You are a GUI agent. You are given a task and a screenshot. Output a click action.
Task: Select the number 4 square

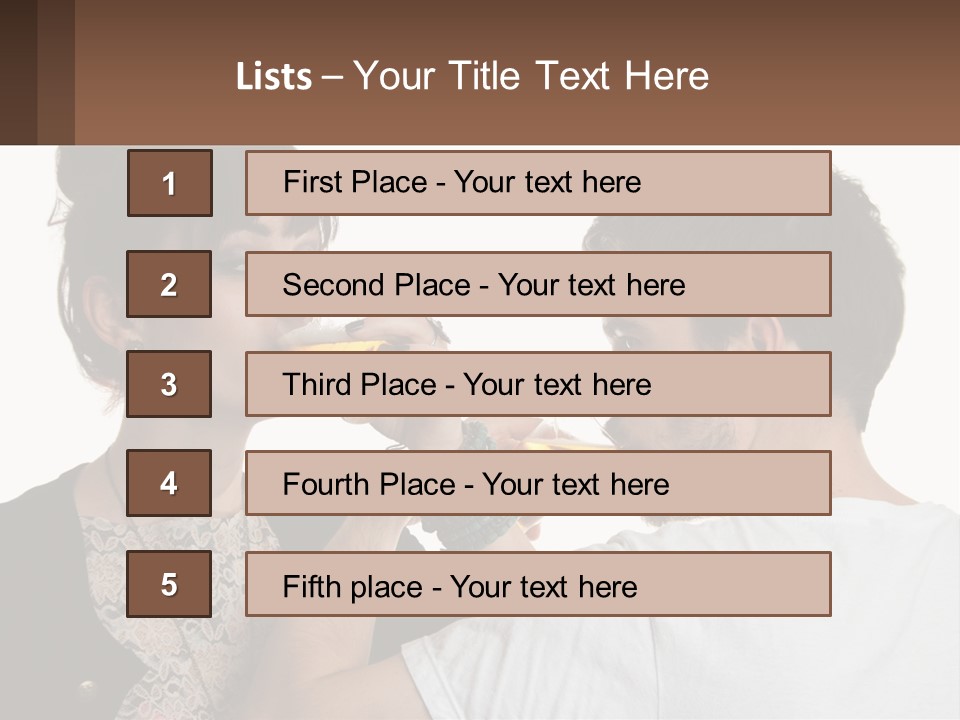pyautogui.click(x=169, y=483)
